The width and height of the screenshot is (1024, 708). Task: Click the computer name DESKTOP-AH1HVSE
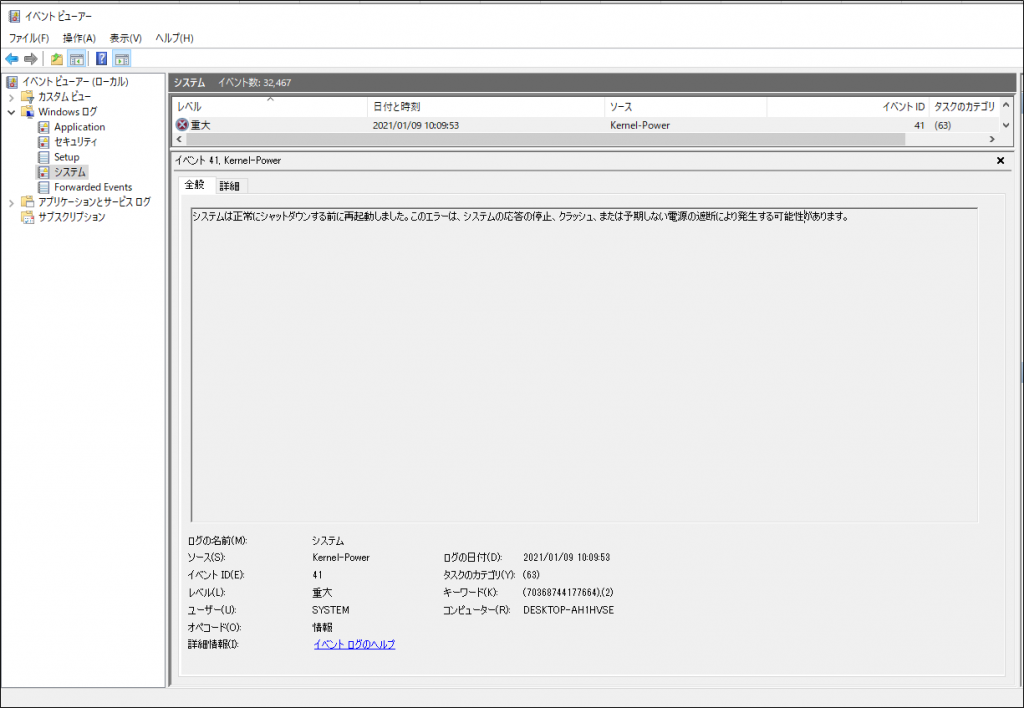tap(569, 610)
